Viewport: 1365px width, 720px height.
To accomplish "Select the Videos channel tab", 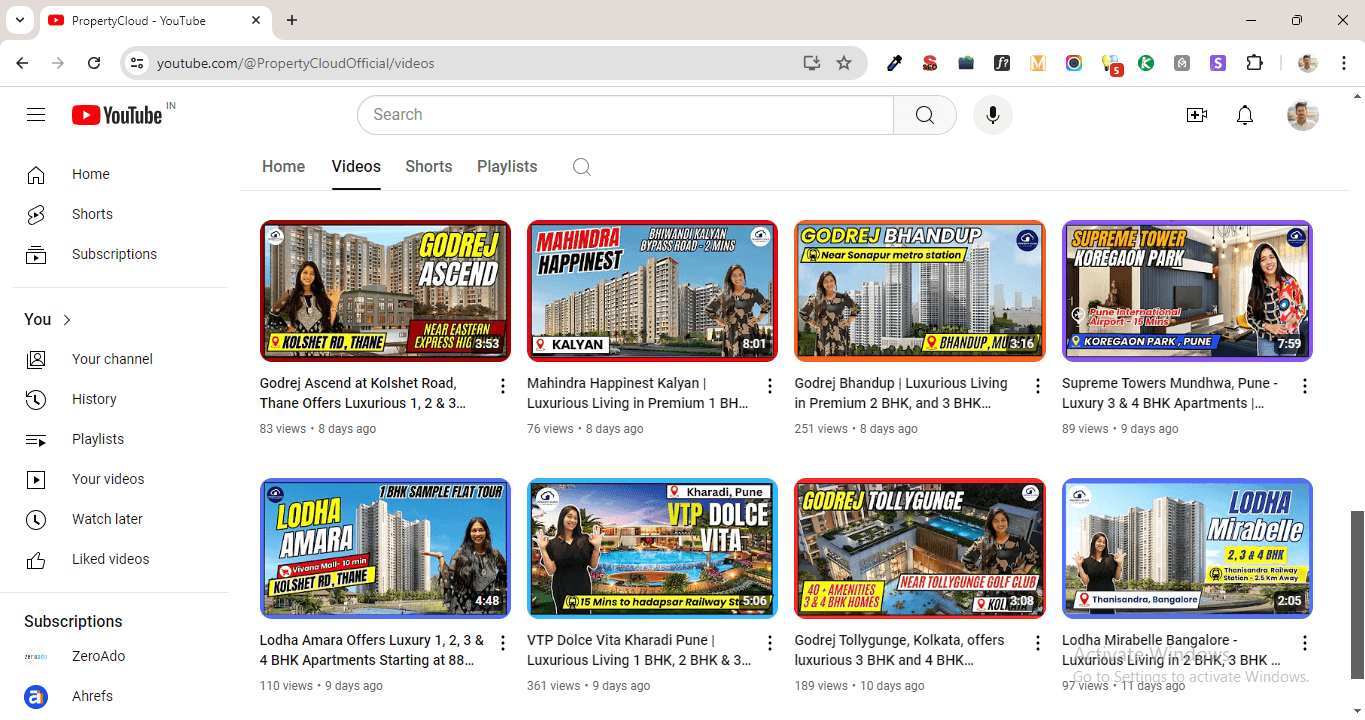I will [356, 167].
